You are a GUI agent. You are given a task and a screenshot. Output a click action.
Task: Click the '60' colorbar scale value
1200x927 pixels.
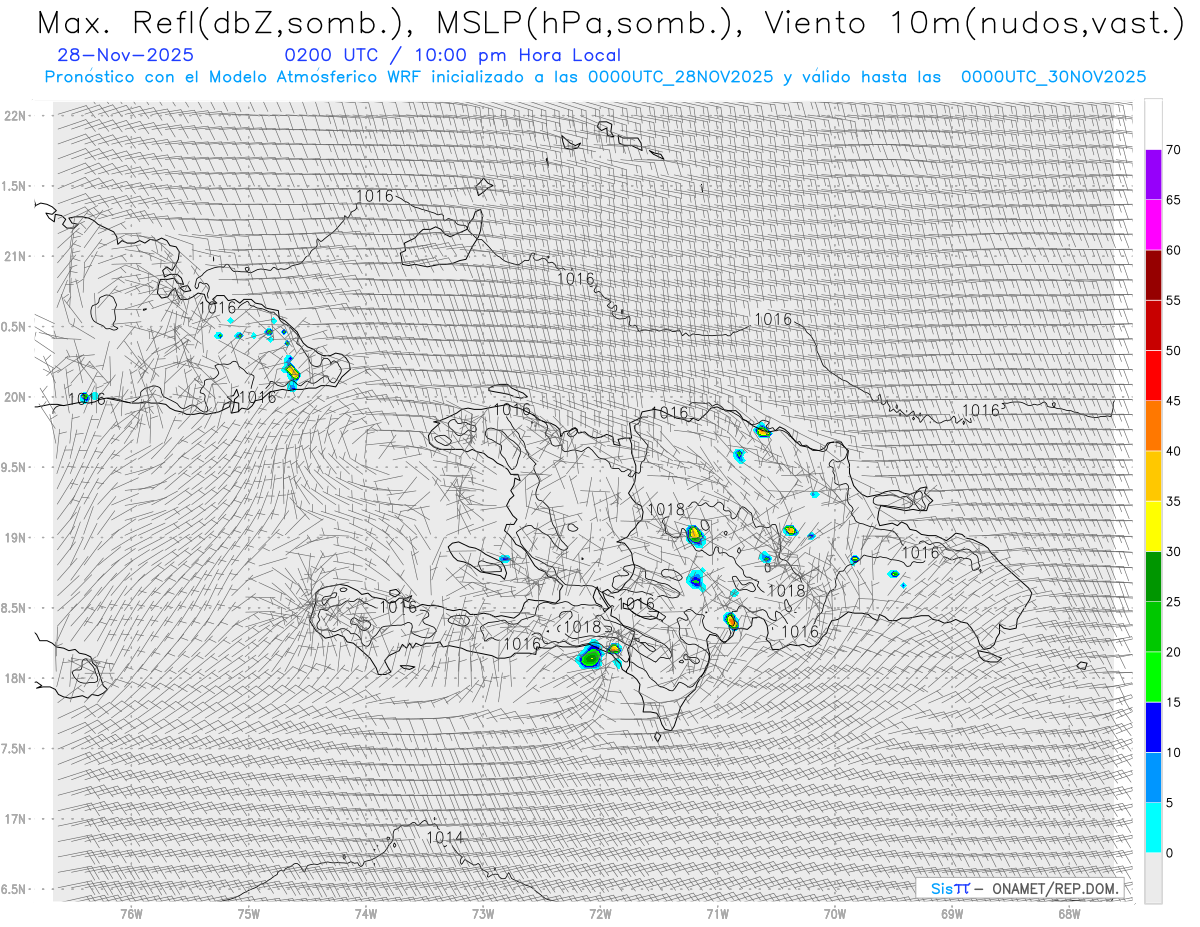click(1174, 250)
